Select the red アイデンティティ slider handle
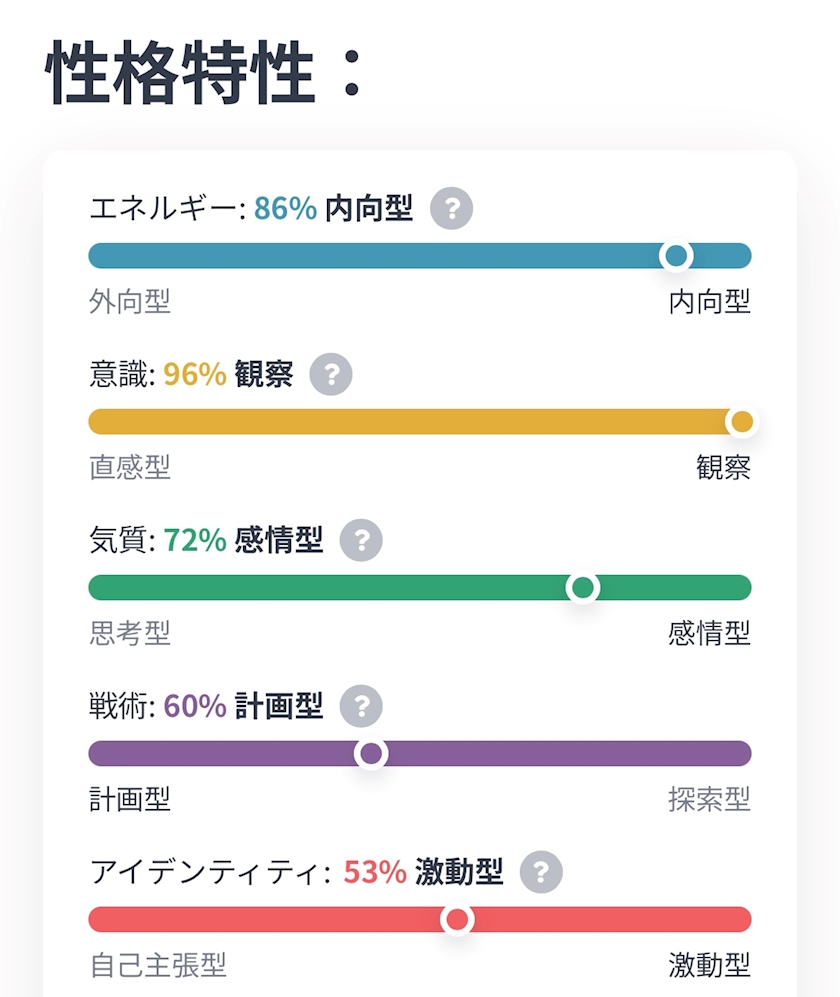Image resolution: width=840 pixels, height=997 pixels. pos(457,919)
